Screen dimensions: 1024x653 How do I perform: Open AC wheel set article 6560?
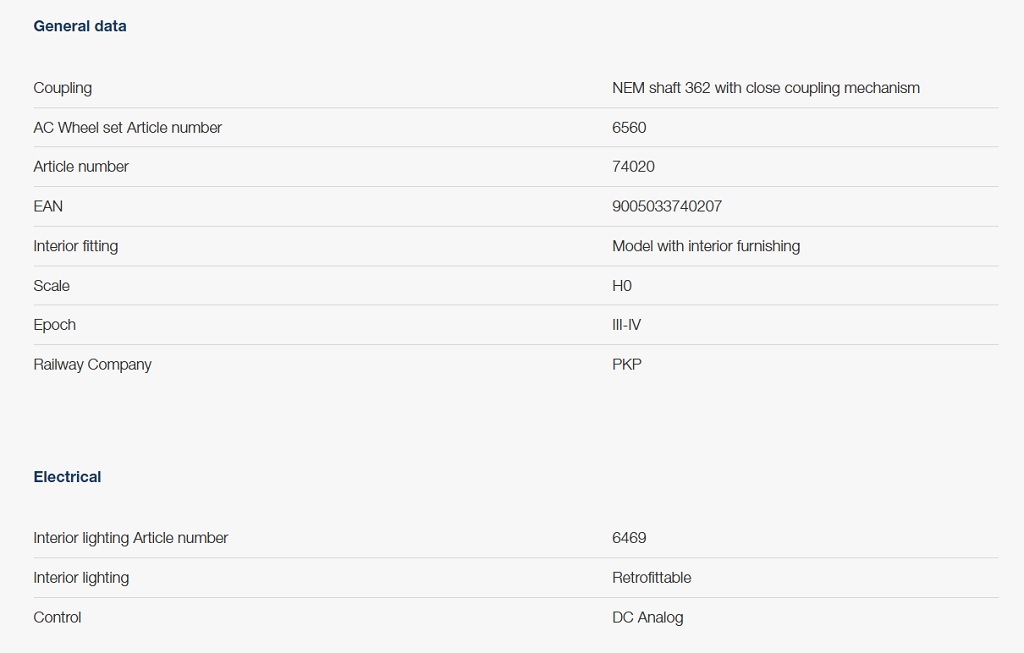629,128
